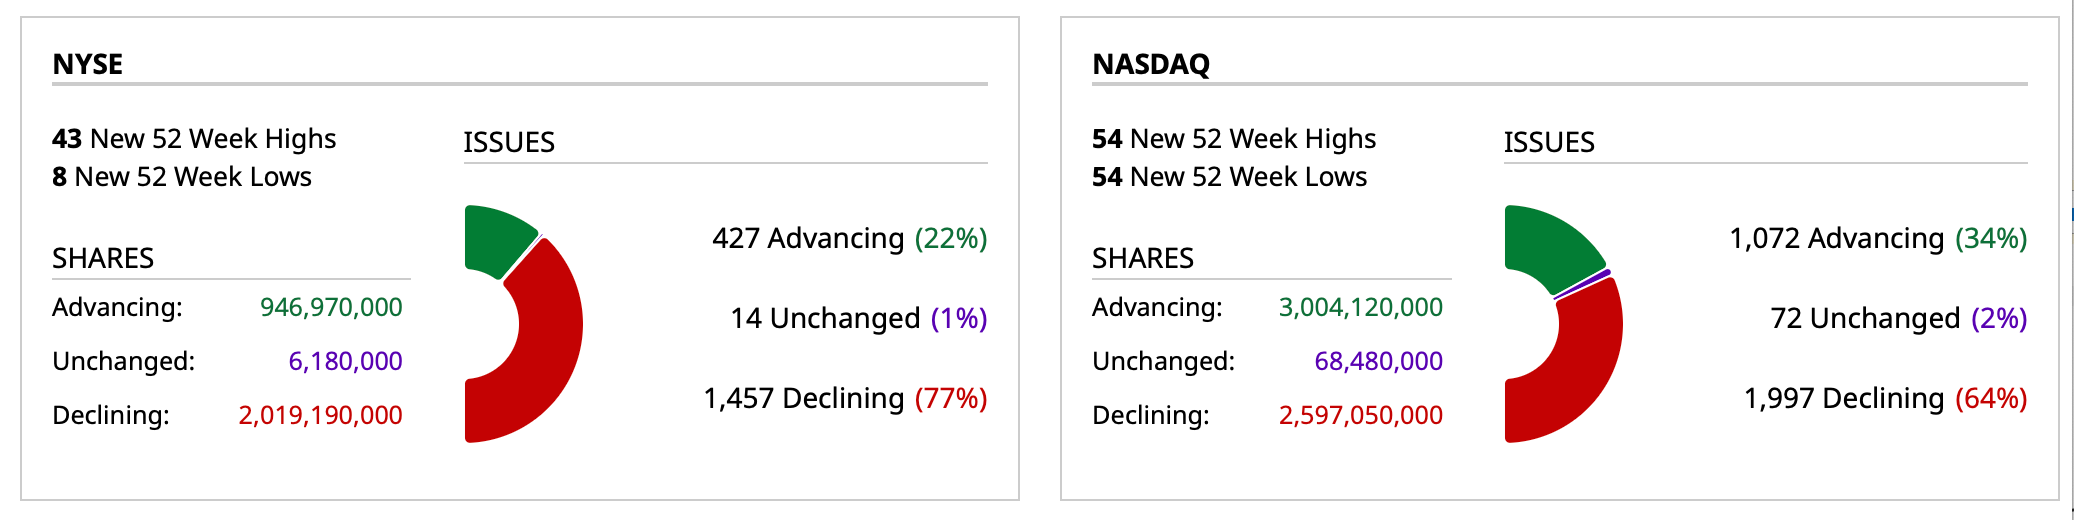Select the 1,997 Declining (64%) issues label
Image resolution: width=2074 pixels, height=520 pixels.
click(x=1885, y=398)
